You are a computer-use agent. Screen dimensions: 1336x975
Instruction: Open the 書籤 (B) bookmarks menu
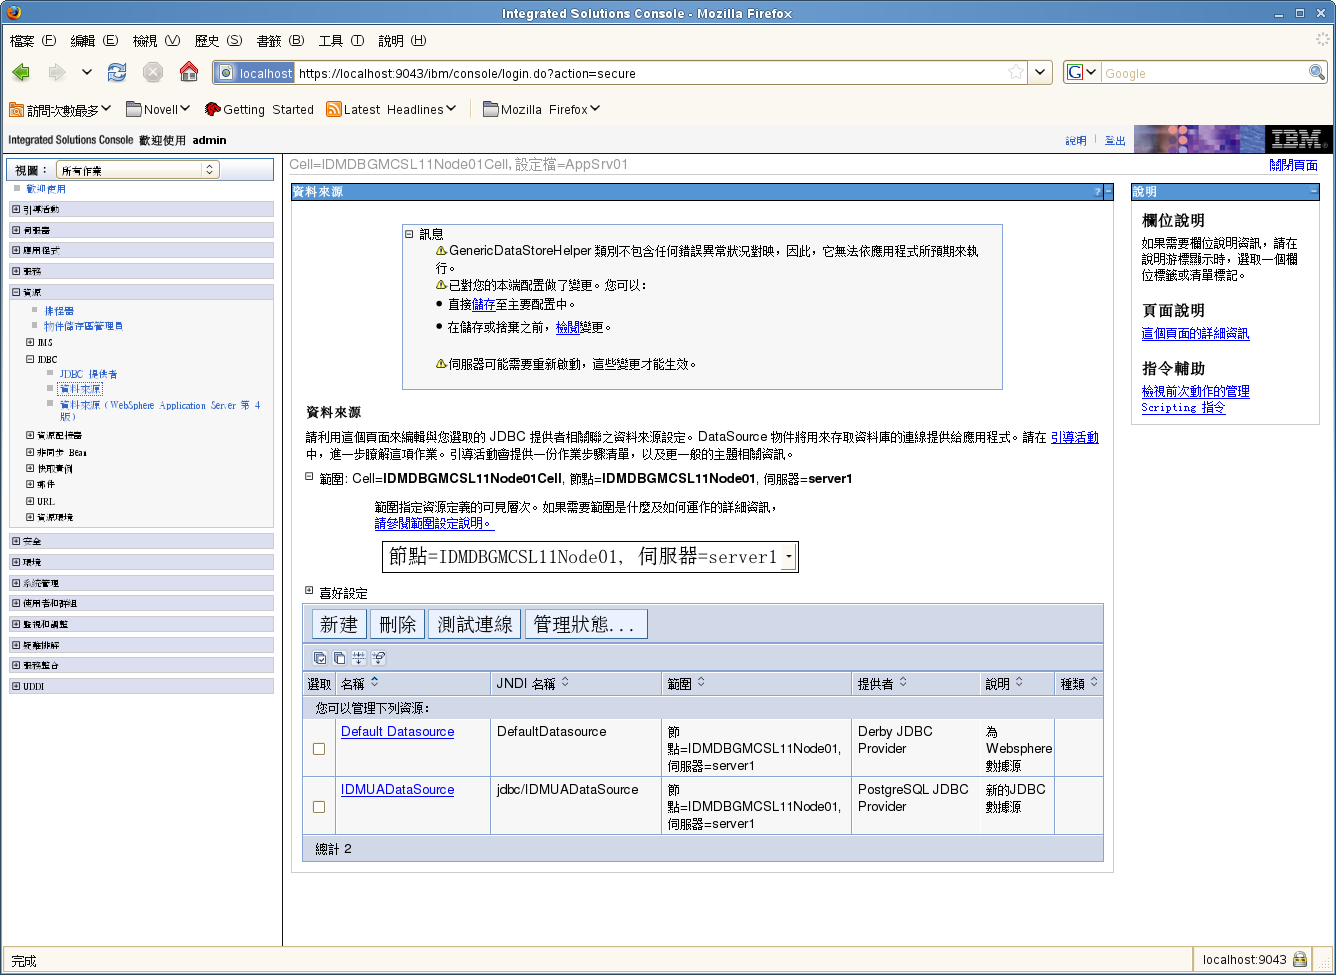coord(280,41)
